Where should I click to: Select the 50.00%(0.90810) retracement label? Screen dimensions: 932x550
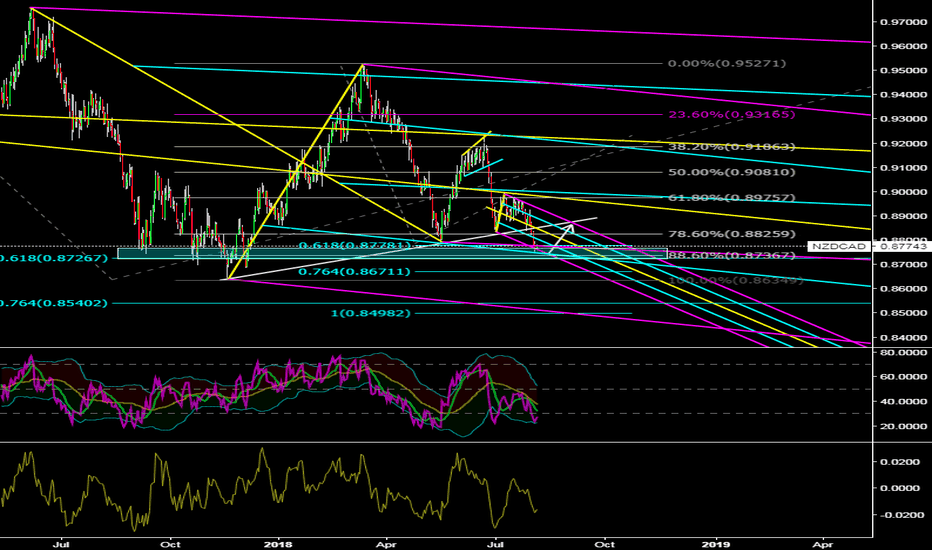pos(732,172)
